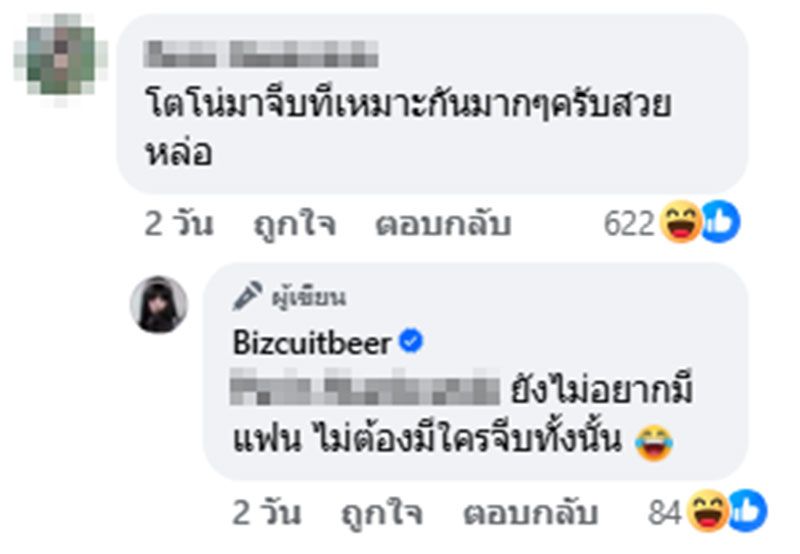Click ถูกใจ under the first comment
Viewport: 800px width, 554px height.
pyautogui.click(x=295, y=224)
